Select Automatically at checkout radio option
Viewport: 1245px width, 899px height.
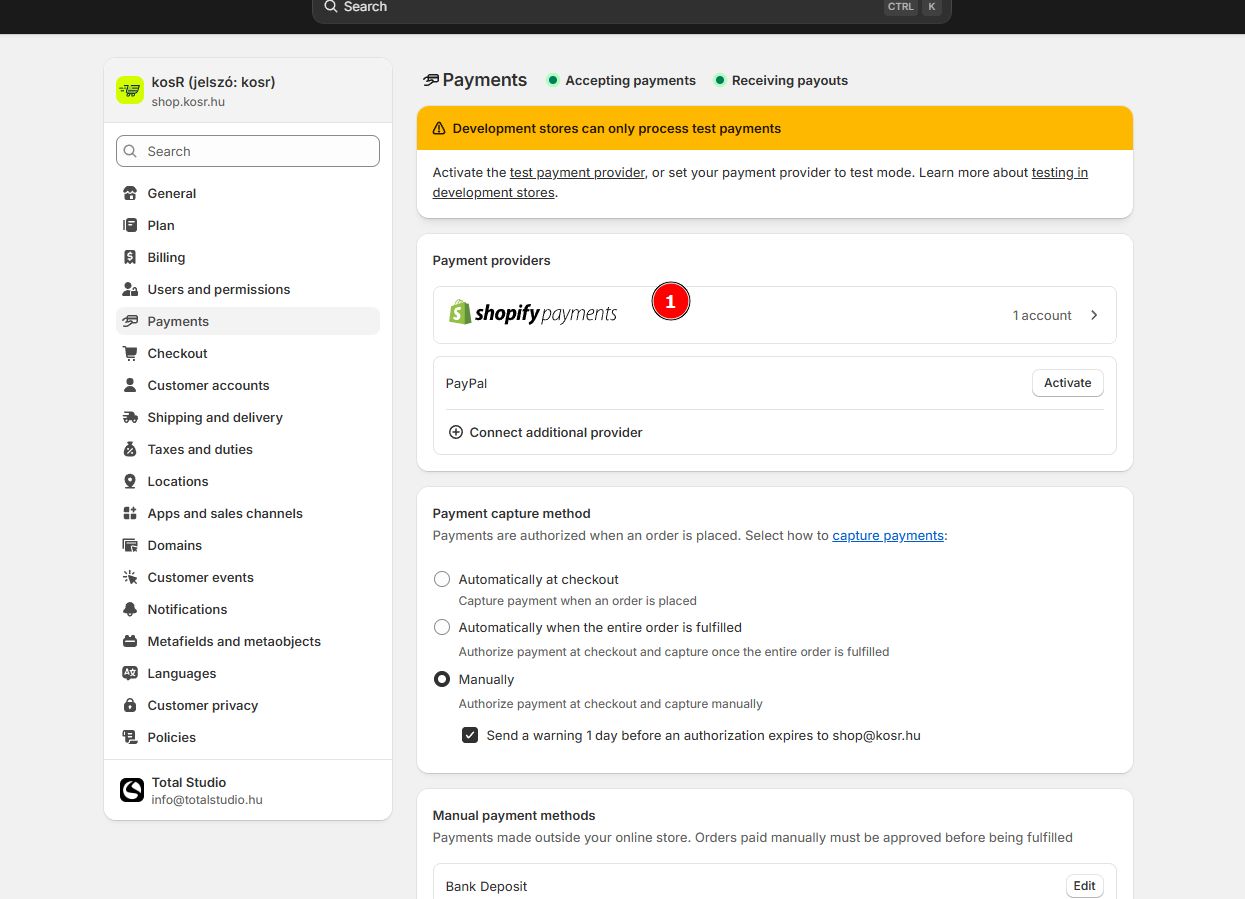click(x=442, y=579)
